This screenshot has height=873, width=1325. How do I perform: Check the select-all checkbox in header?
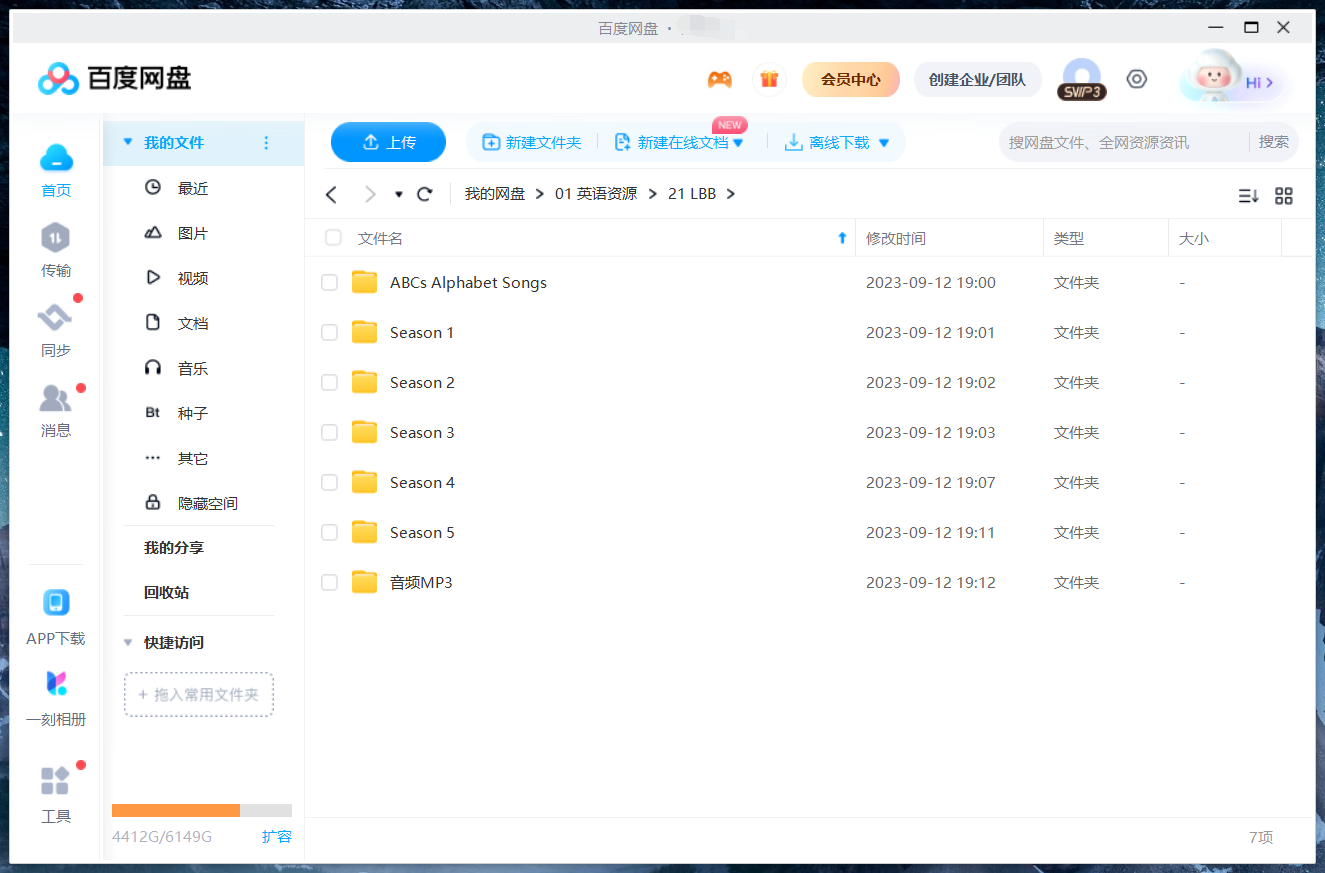[333, 238]
